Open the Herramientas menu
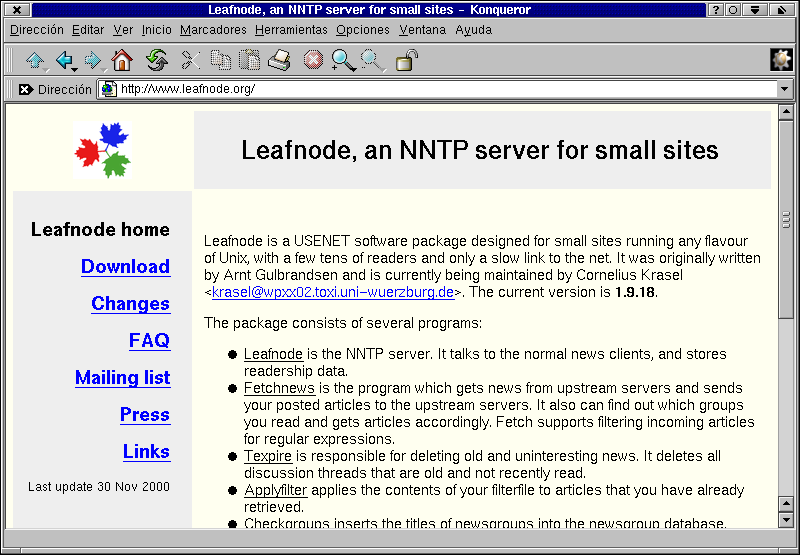Viewport: 800px width, 555px height. tap(291, 30)
